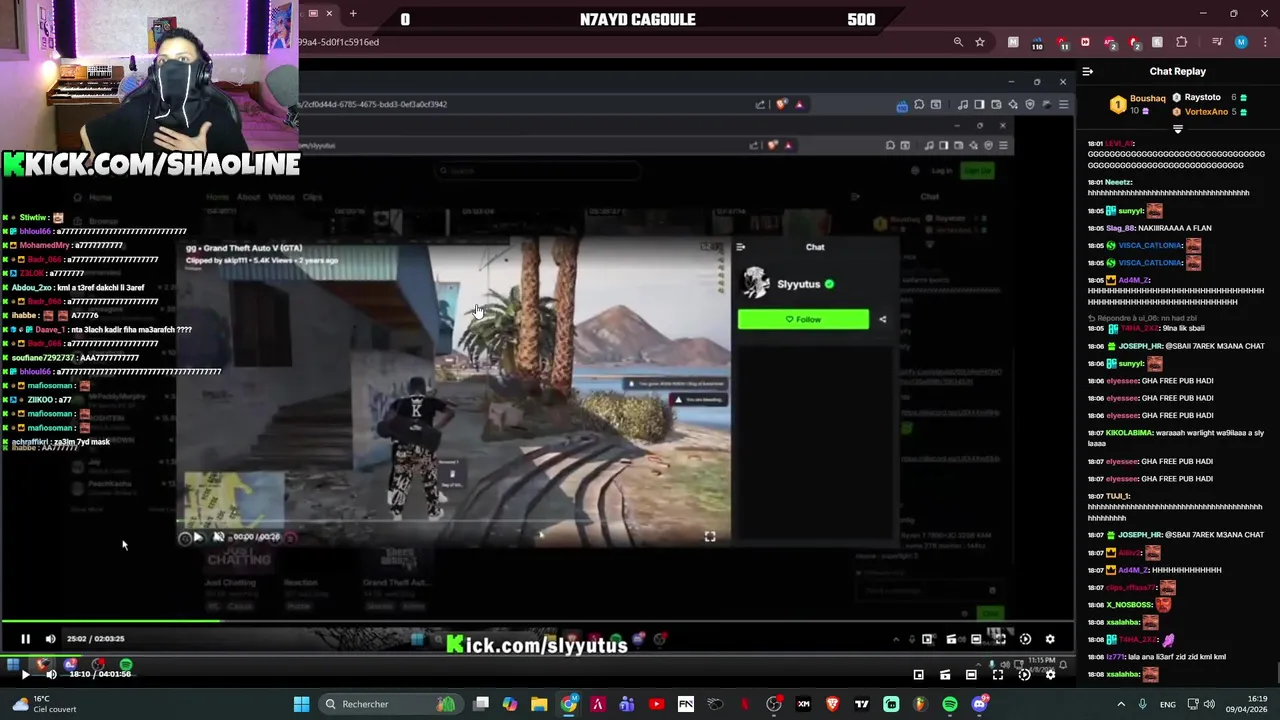Click the green Follow button for Slyyutus

pos(803,319)
